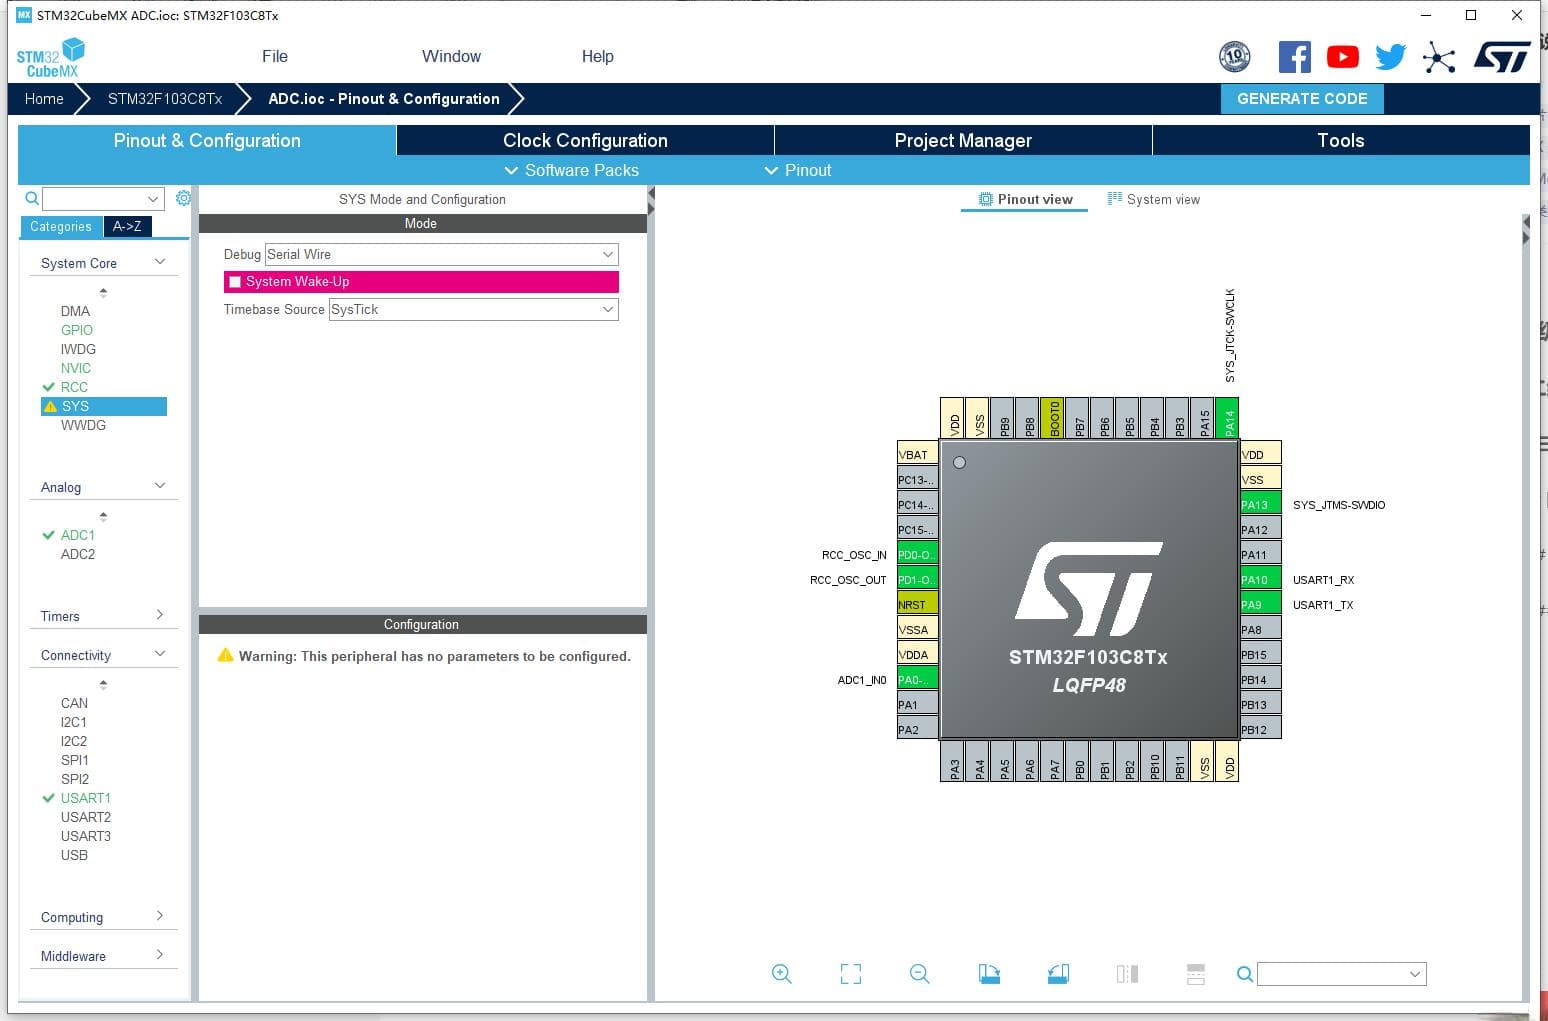Toggle the System Wake-Up checkbox
This screenshot has width=1548, height=1021.
(235, 282)
